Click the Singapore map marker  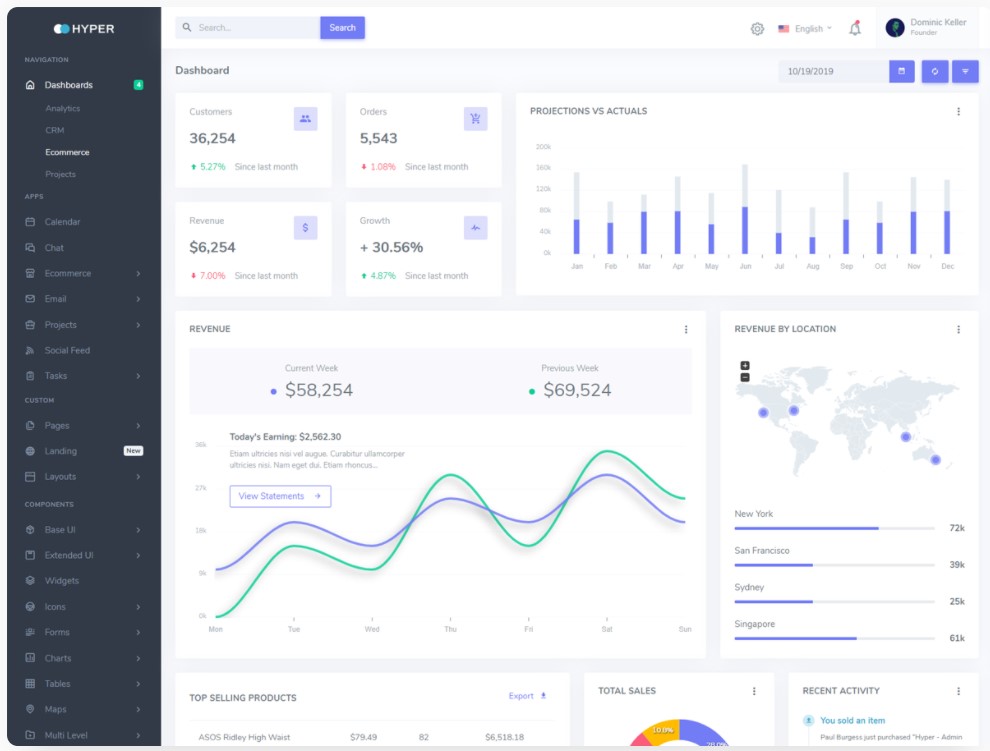pos(905,436)
